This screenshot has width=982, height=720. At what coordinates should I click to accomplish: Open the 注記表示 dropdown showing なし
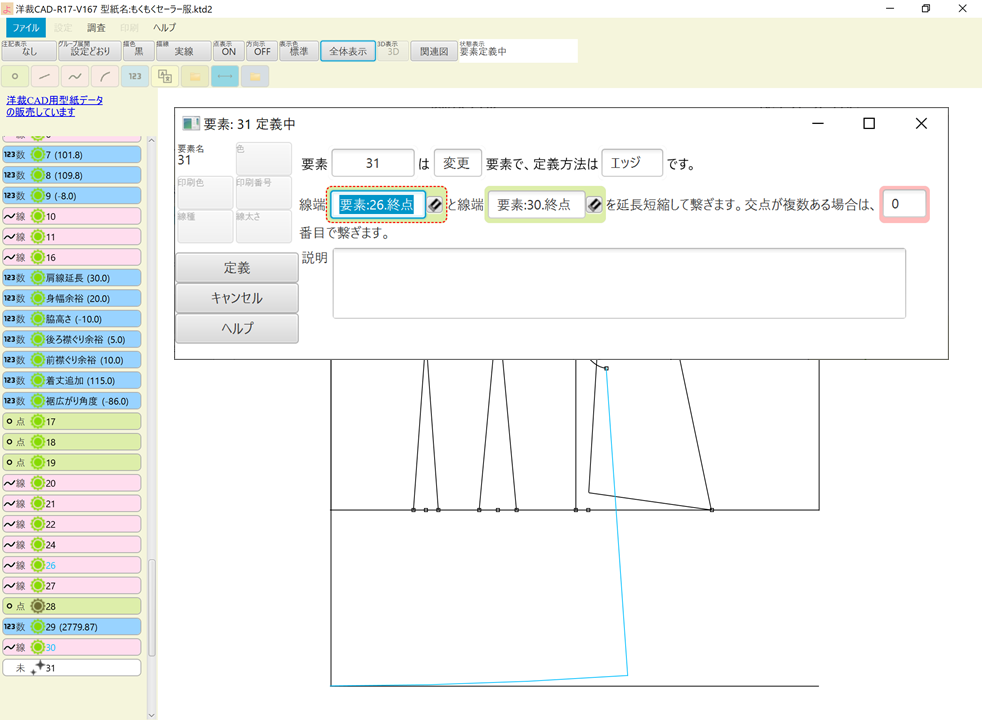click(28, 50)
